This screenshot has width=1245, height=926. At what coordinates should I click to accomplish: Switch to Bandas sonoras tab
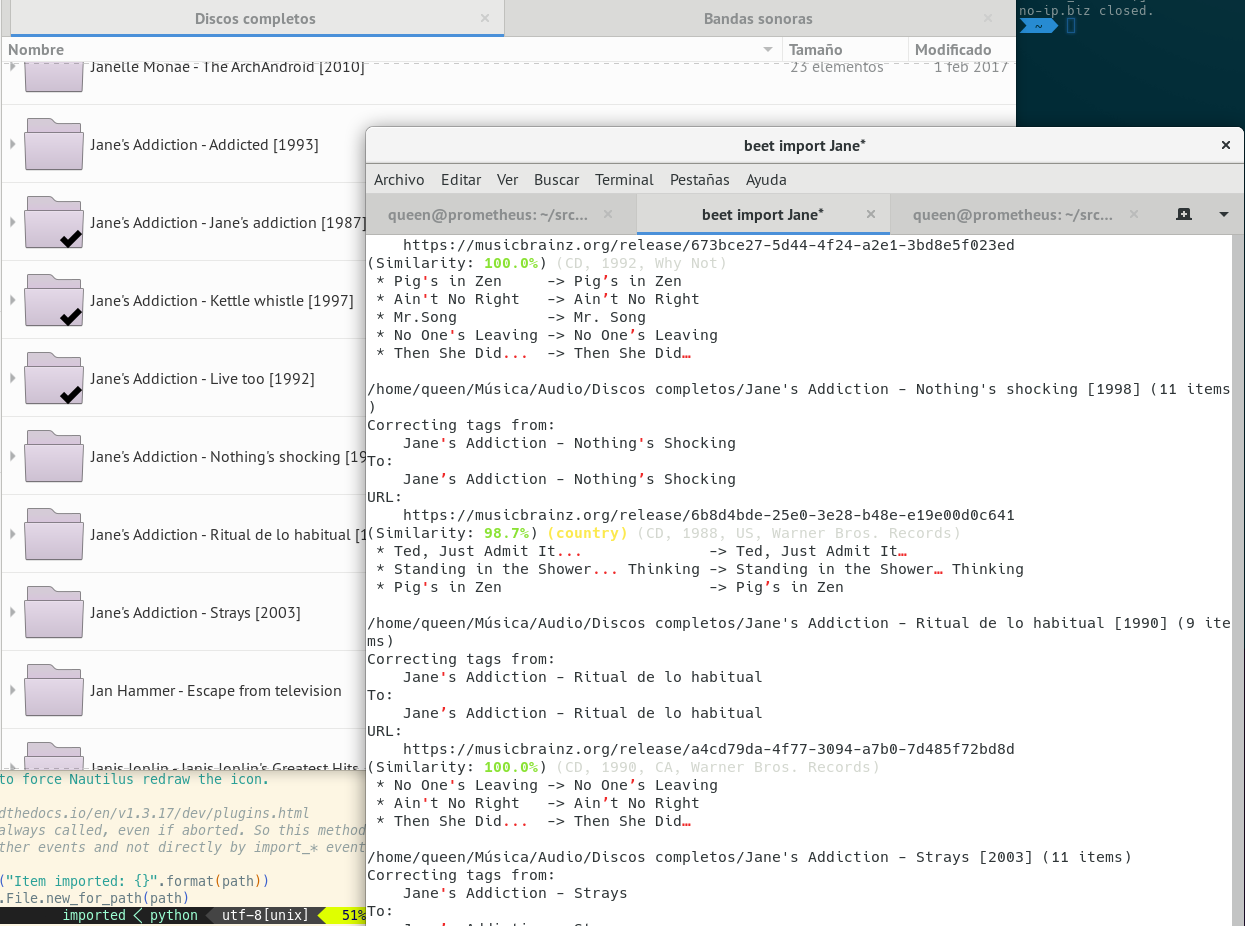point(758,18)
